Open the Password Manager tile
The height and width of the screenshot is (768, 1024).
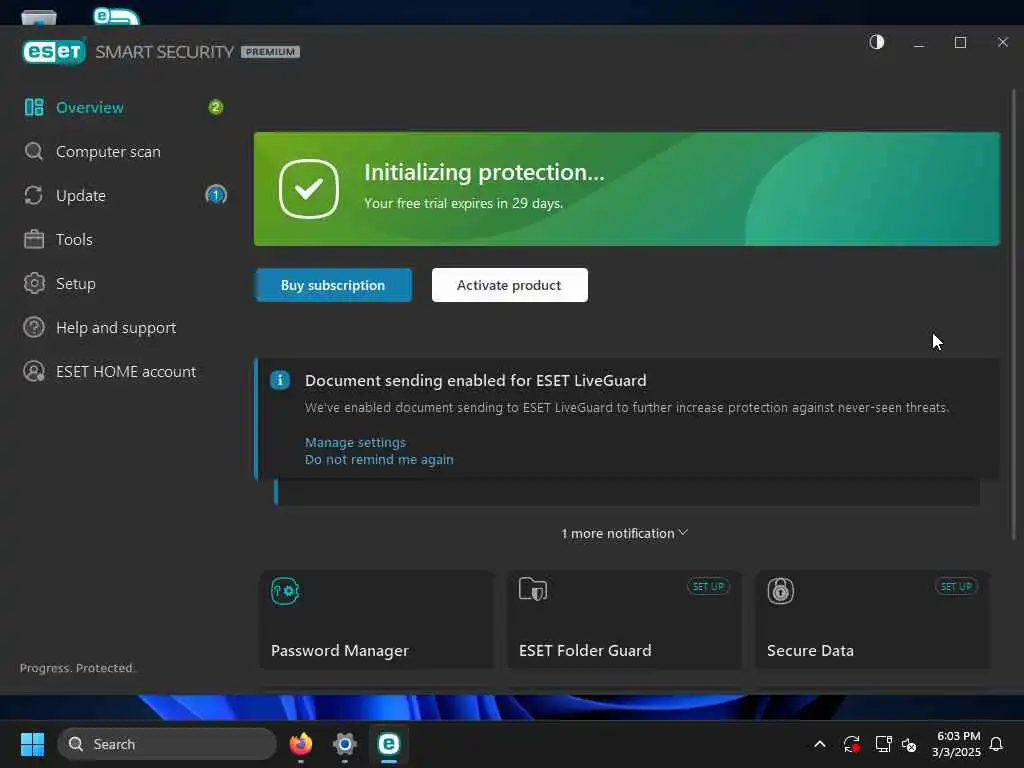tap(377, 620)
